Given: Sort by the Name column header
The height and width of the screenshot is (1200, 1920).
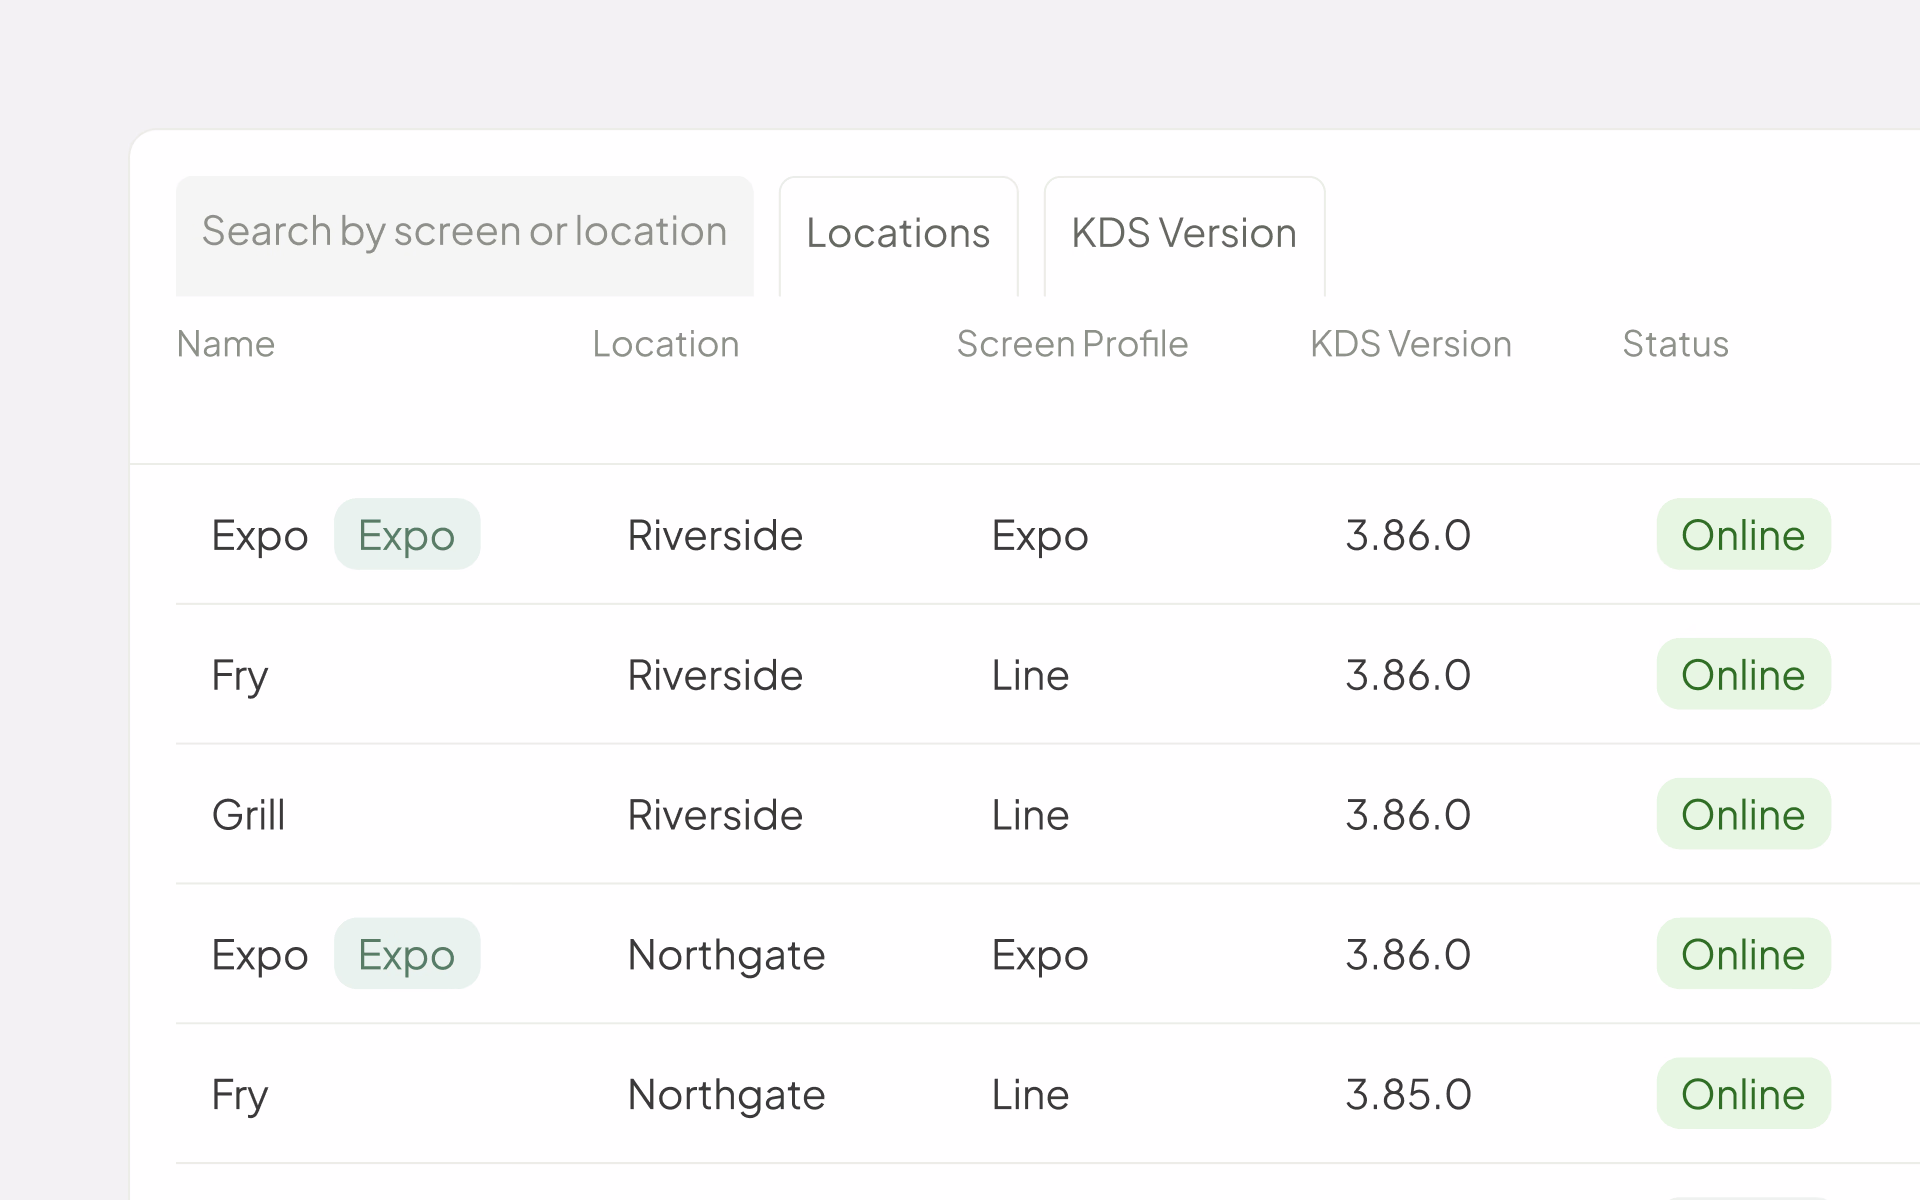Looking at the screenshot, I should pos(226,344).
